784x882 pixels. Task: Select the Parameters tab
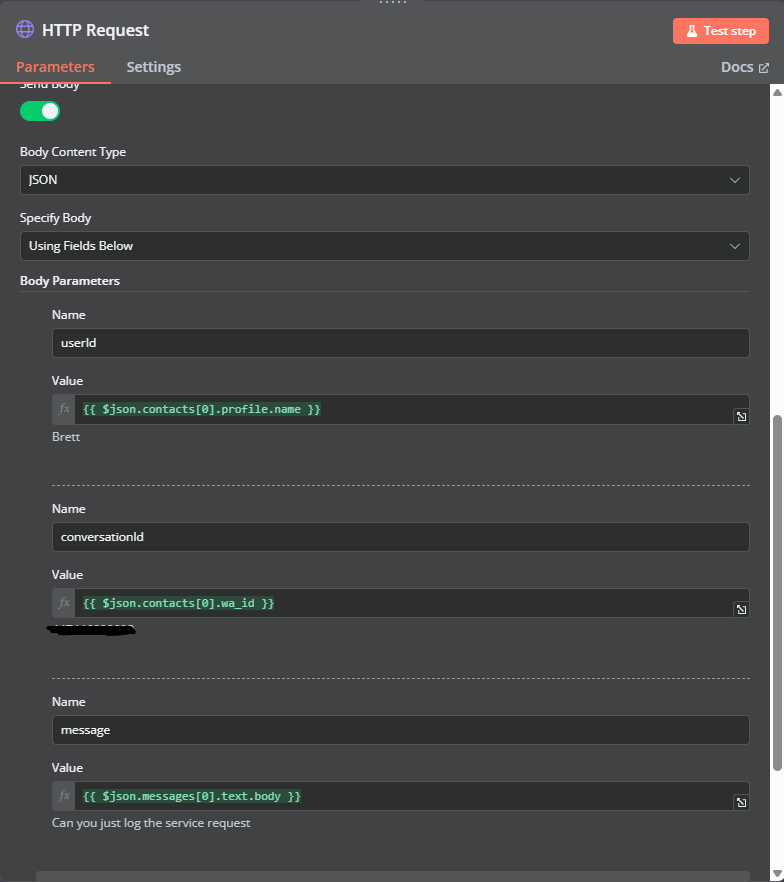(55, 67)
